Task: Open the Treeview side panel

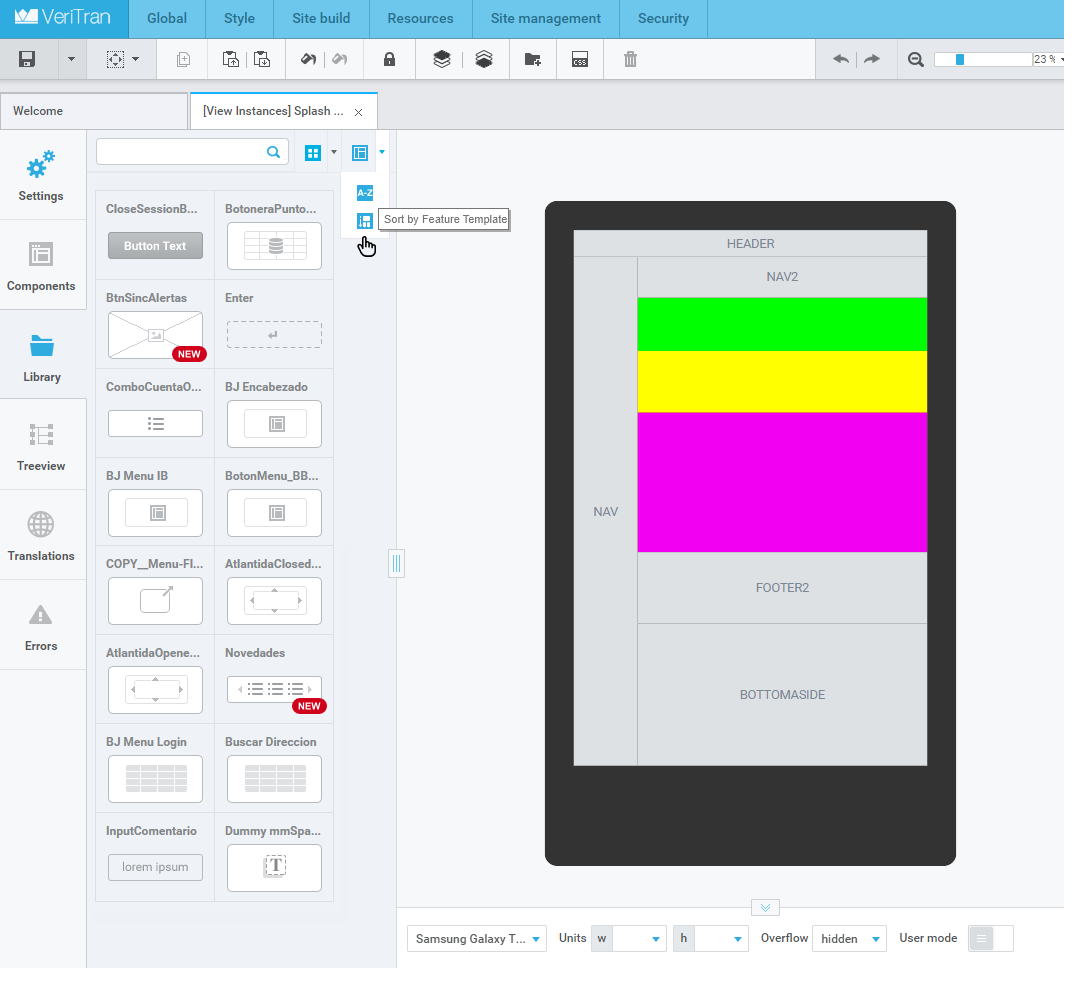Action: 42,446
